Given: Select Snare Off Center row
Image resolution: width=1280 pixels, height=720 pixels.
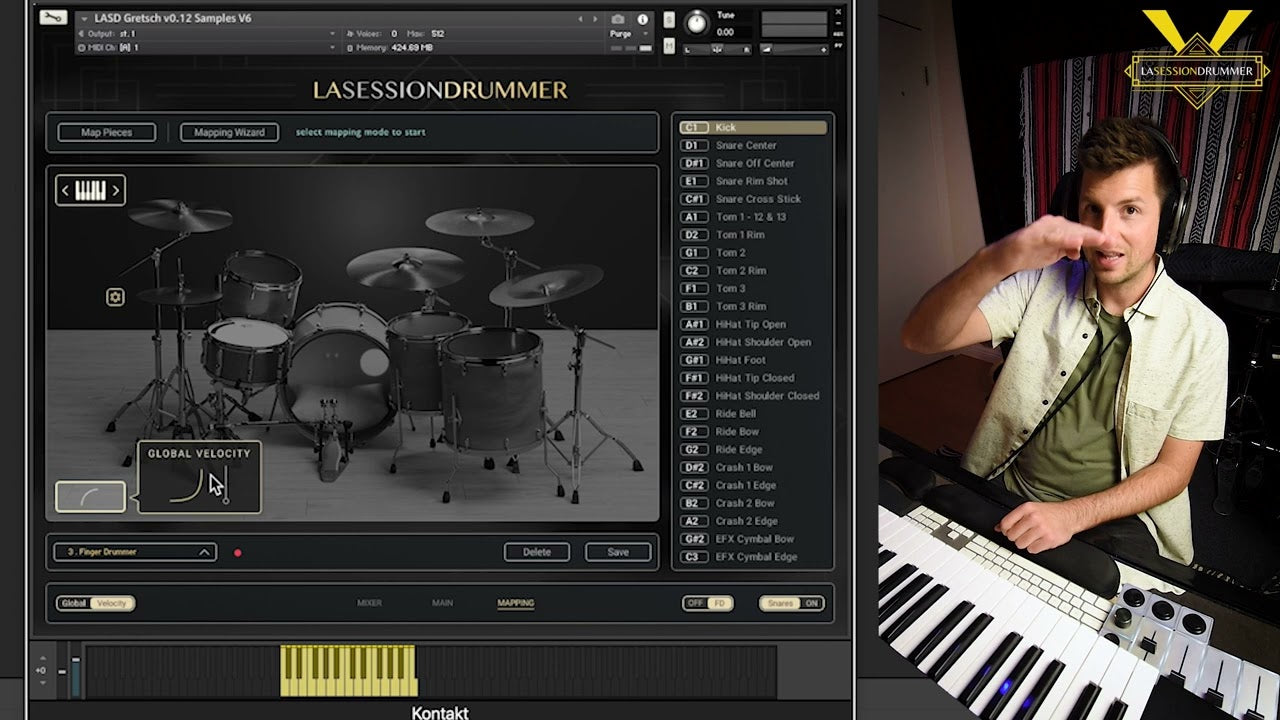Looking at the screenshot, I should (x=753, y=164).
